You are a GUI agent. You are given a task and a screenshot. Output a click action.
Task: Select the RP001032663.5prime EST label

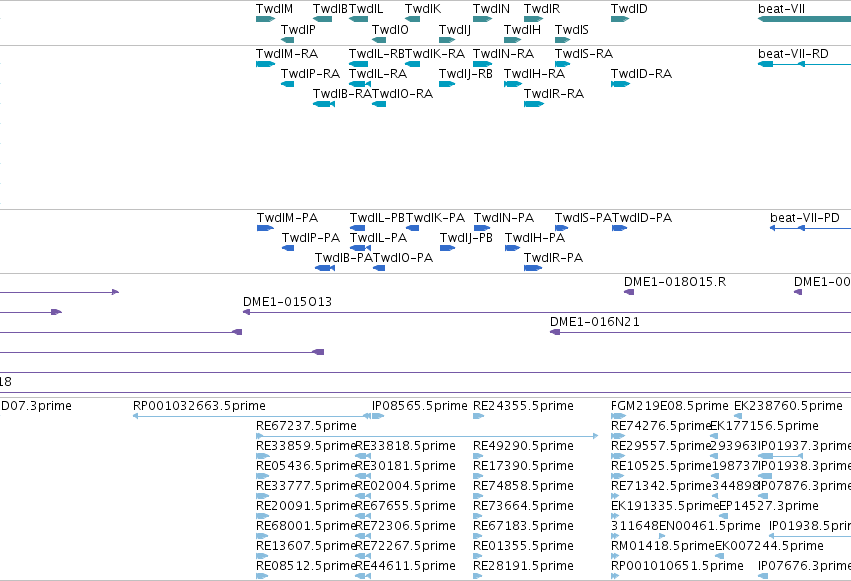pos(199,406)
